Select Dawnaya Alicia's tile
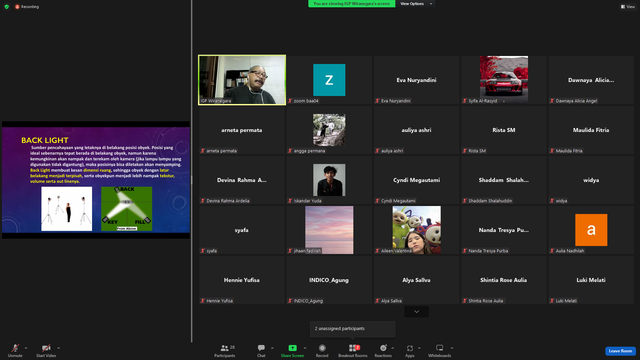 (x=591, y=80)
